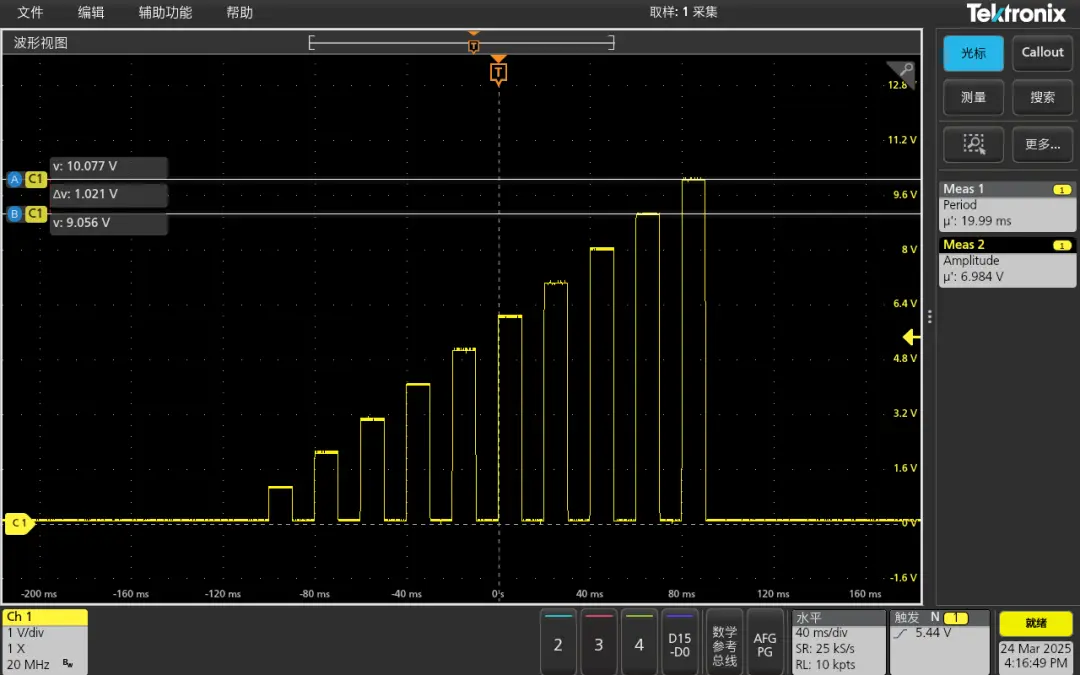Click the 搜索 search button
The height and width of the screenshot is (675, 1080).
(1042, 98)
